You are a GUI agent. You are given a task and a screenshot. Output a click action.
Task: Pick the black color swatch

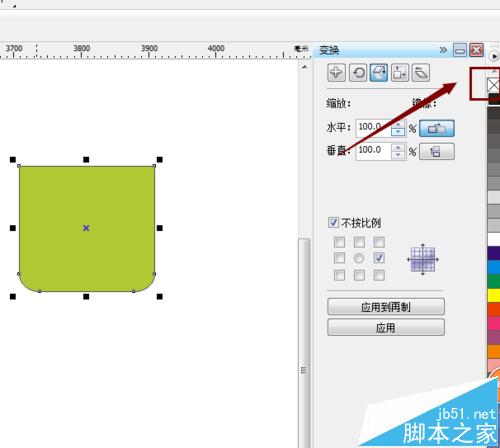pyautogui.click(x=494, y=99)
